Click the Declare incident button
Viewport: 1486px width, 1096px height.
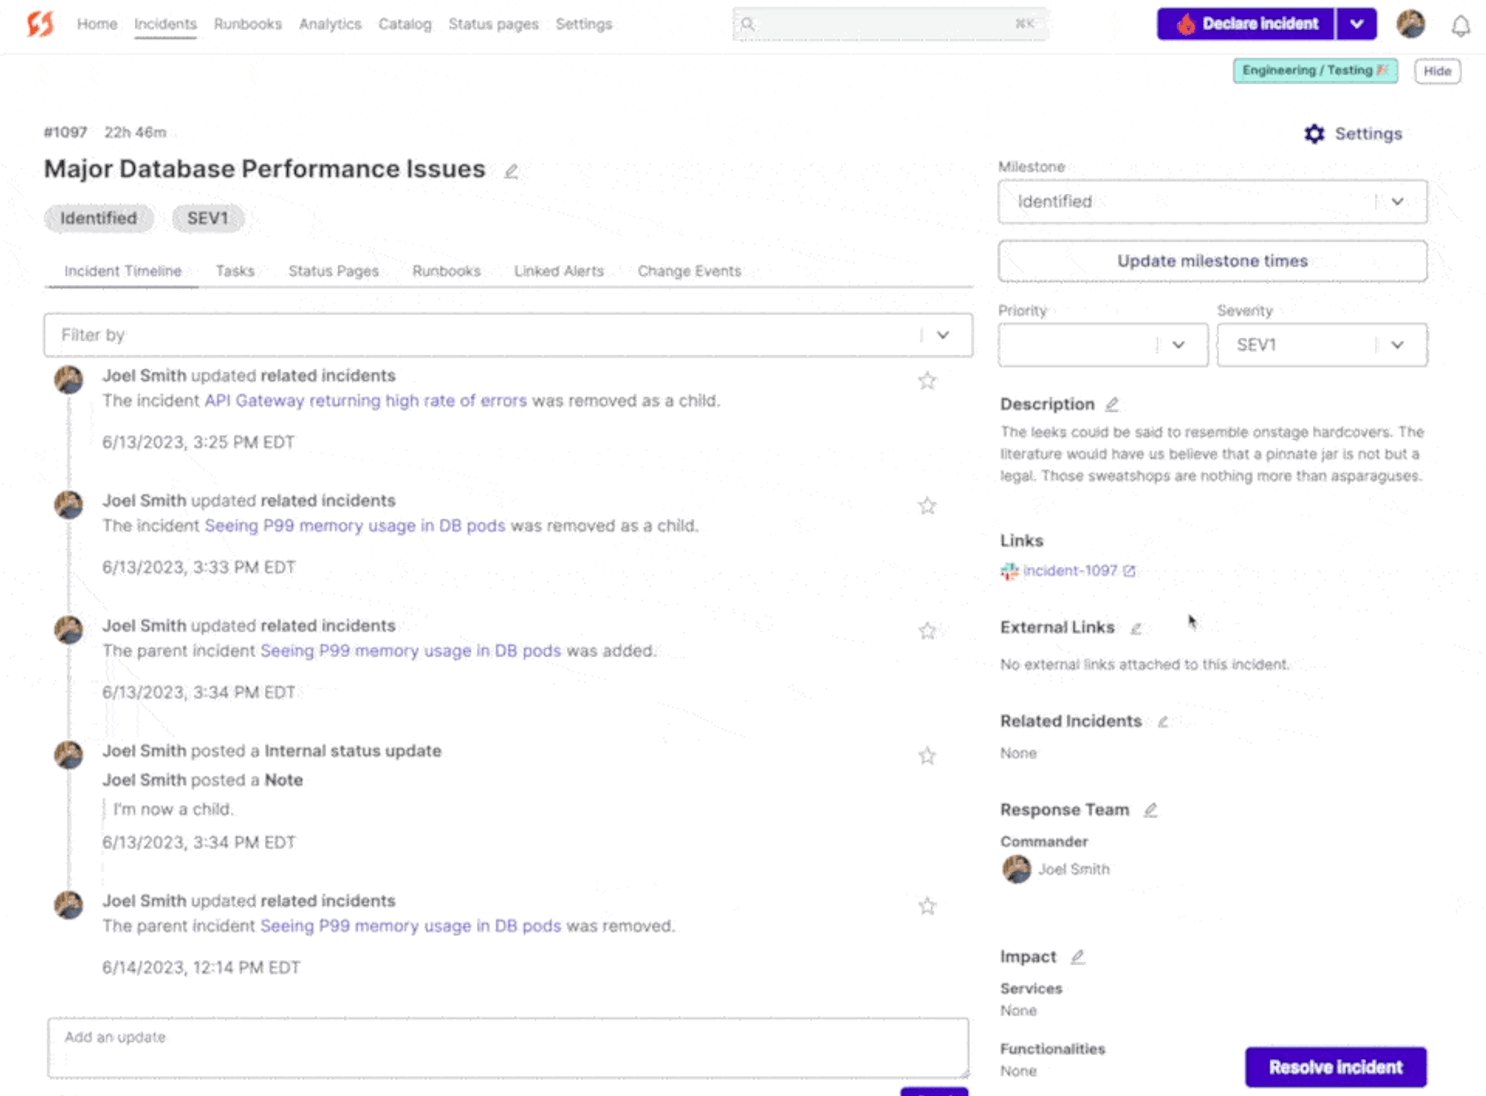click(x=1246, y=24)
